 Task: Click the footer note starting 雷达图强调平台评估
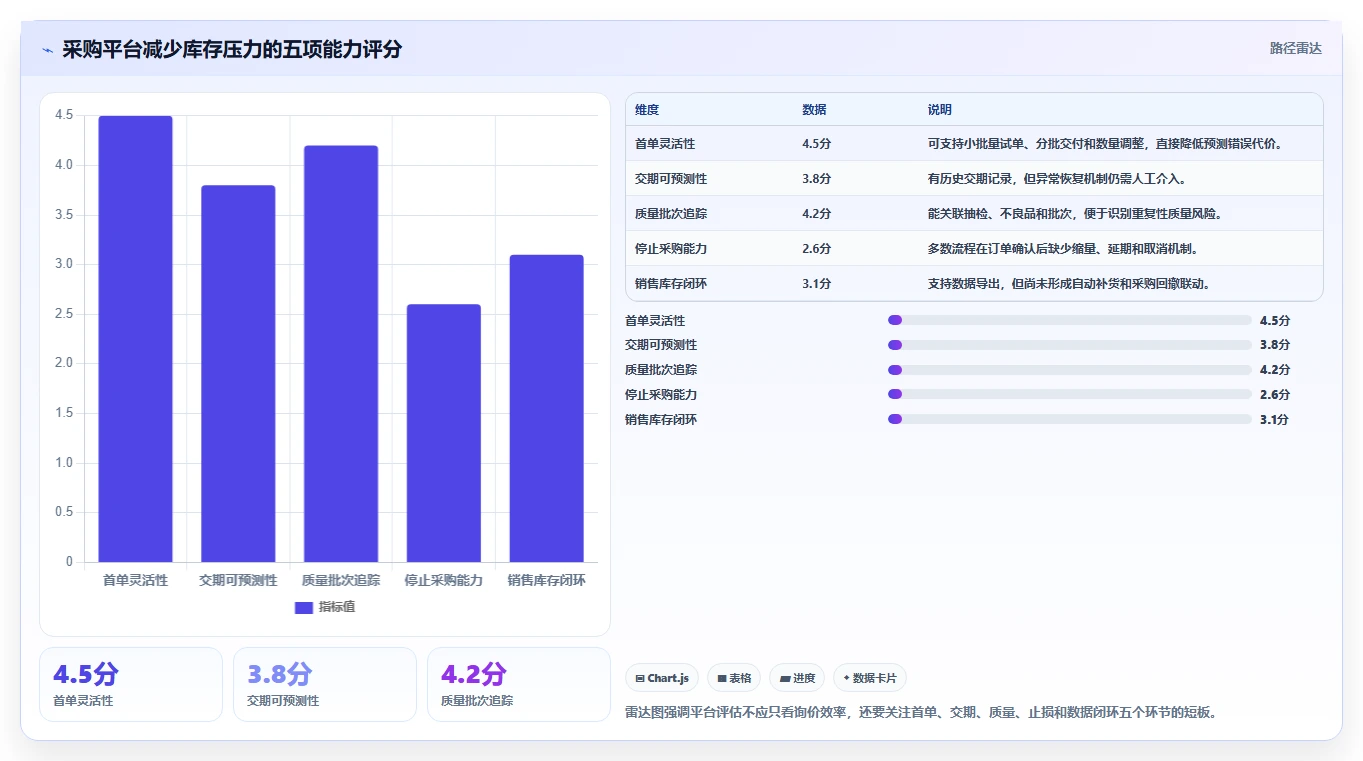921,713
